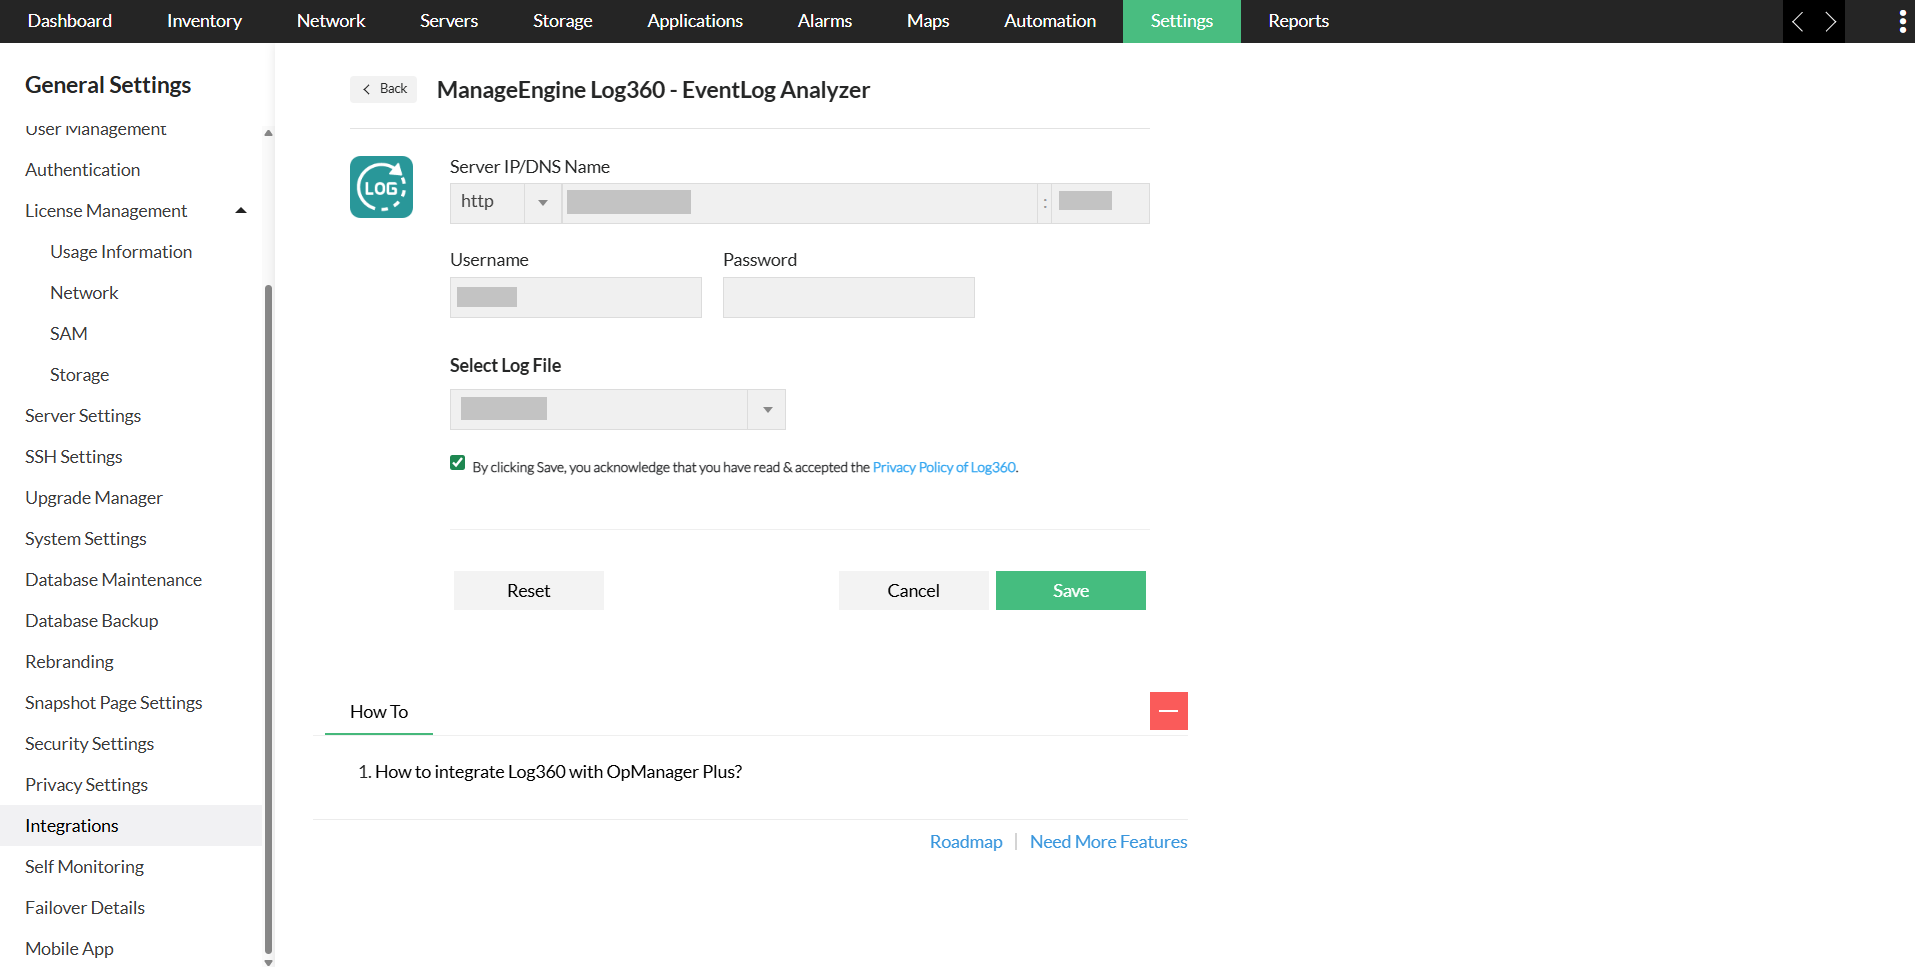Select Integrations in the sidebar

coord(131,826)
